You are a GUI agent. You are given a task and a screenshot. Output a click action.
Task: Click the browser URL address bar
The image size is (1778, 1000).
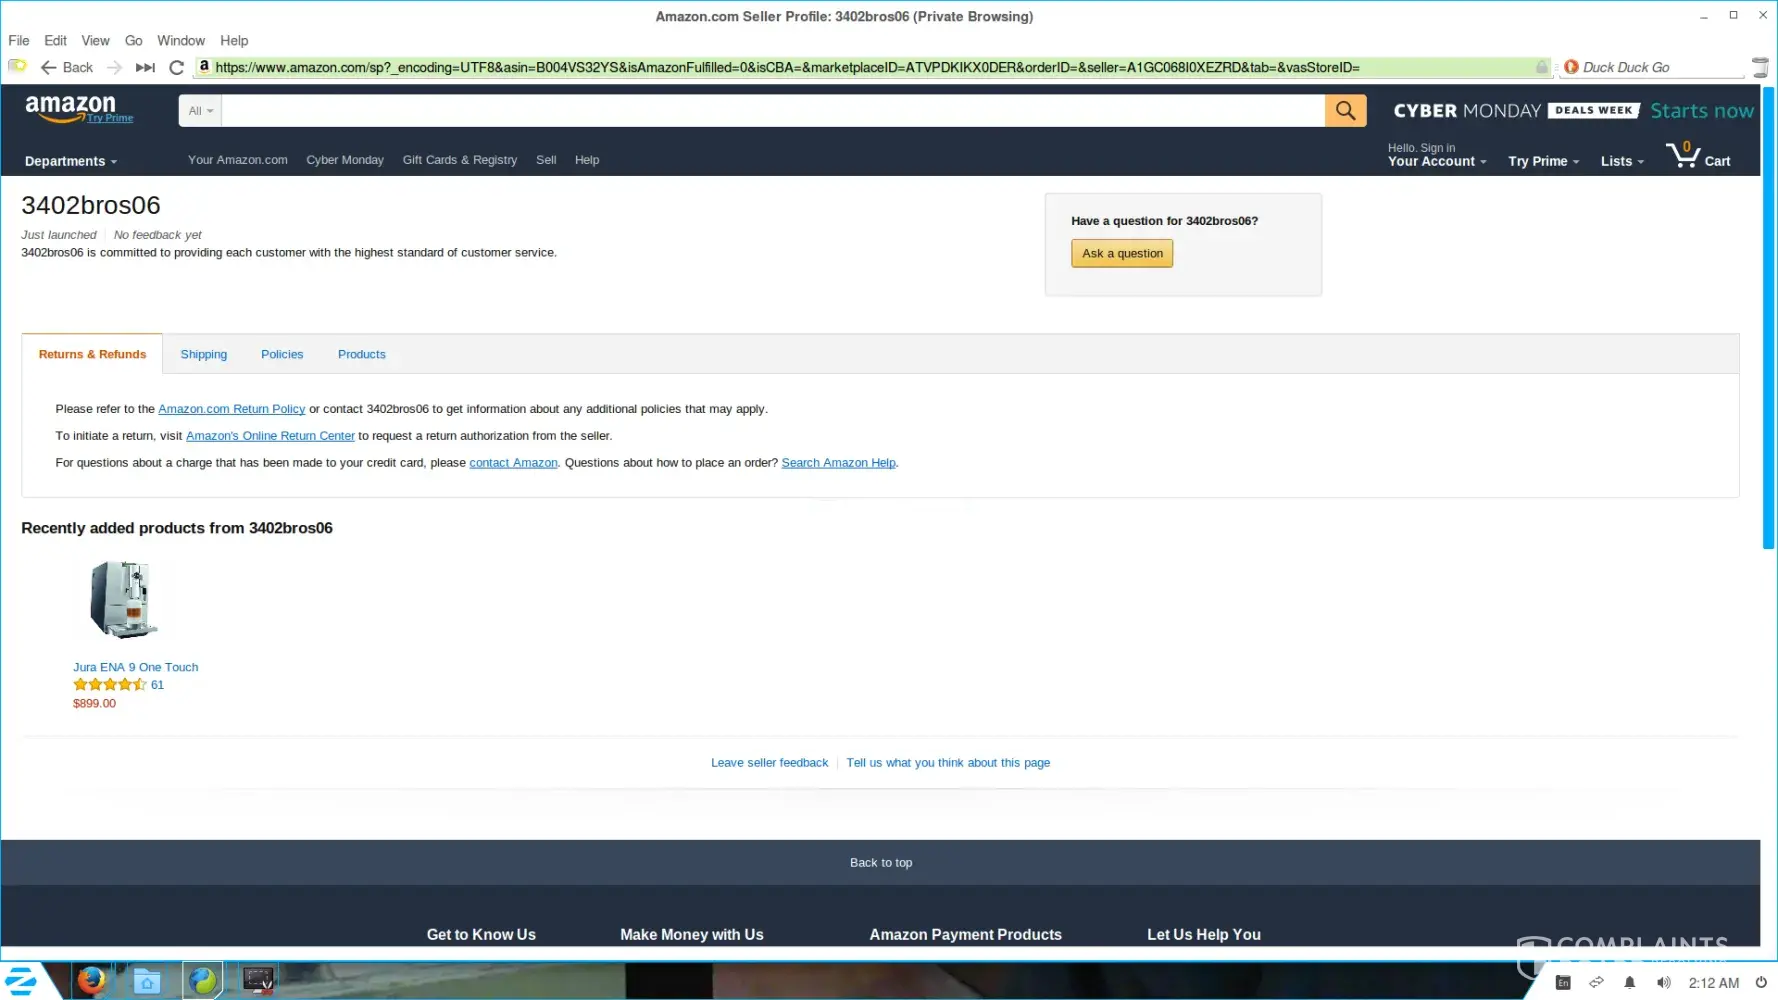coord(873,67)
